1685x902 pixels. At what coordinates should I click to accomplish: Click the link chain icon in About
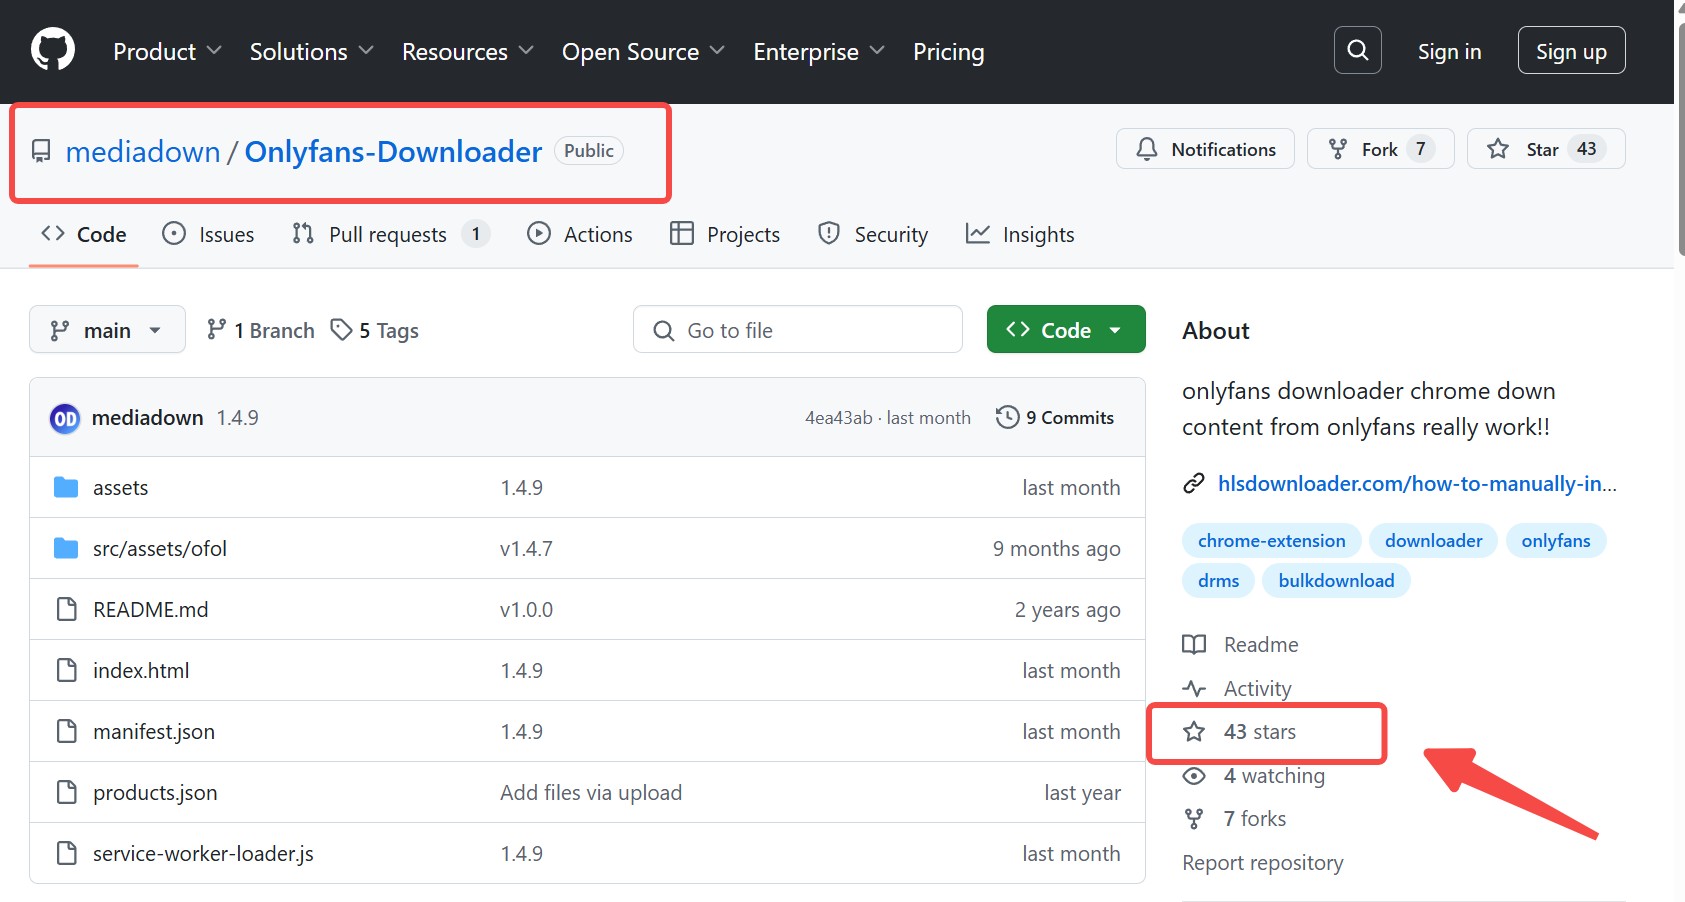tap(1194, 484)
